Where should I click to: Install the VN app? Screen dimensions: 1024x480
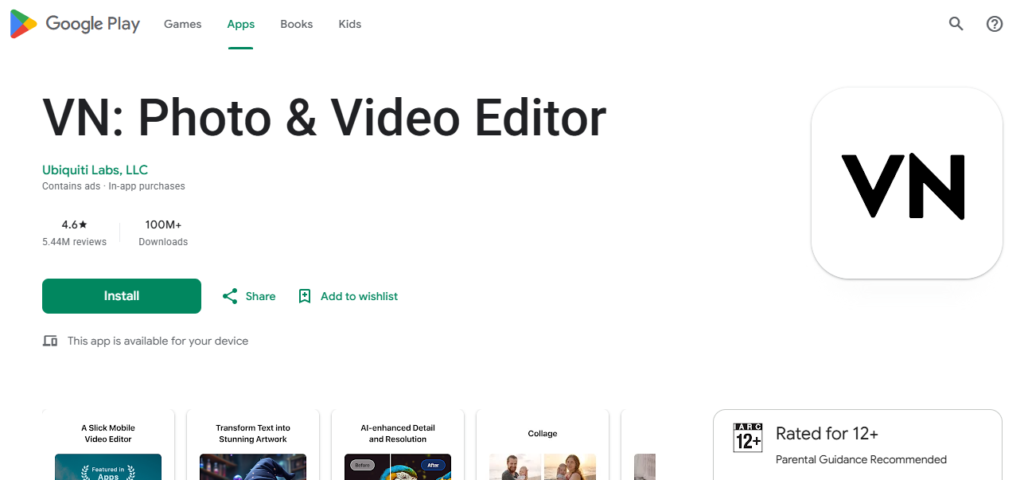pyautogui.click(x=121, y=296)
